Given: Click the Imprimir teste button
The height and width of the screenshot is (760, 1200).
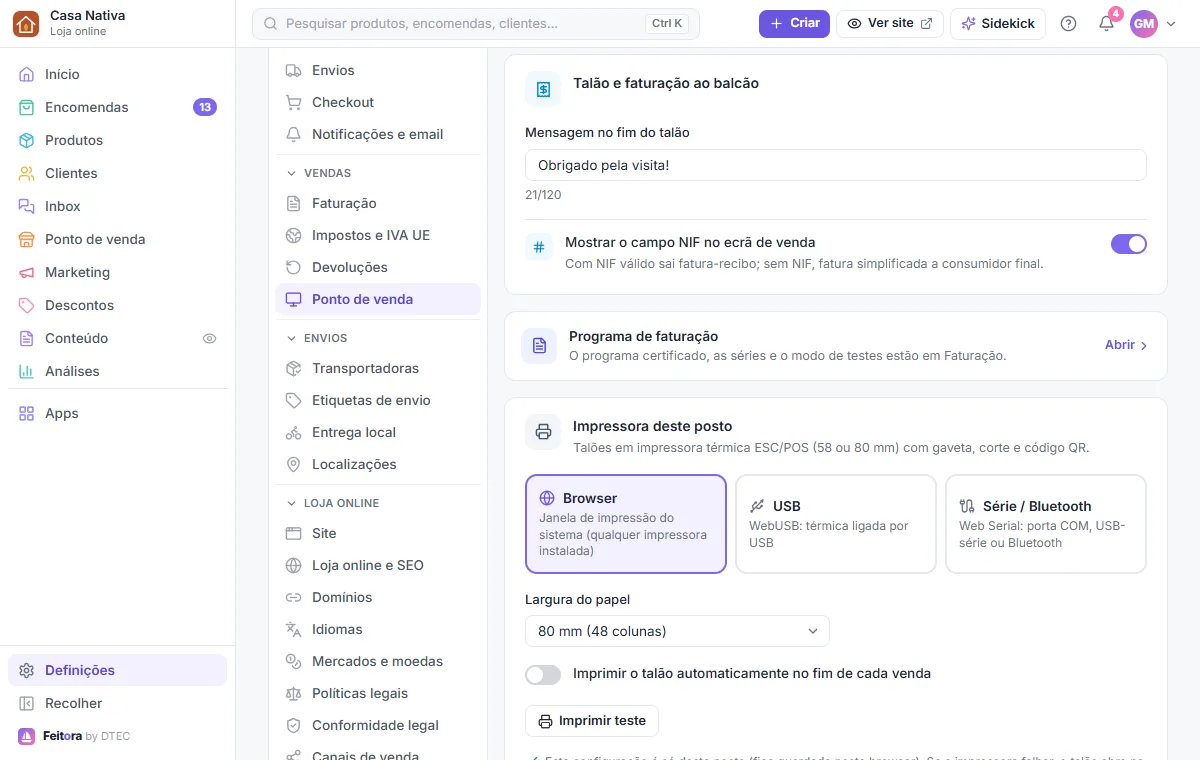Looking at the screenshot, I should (592, 721).
